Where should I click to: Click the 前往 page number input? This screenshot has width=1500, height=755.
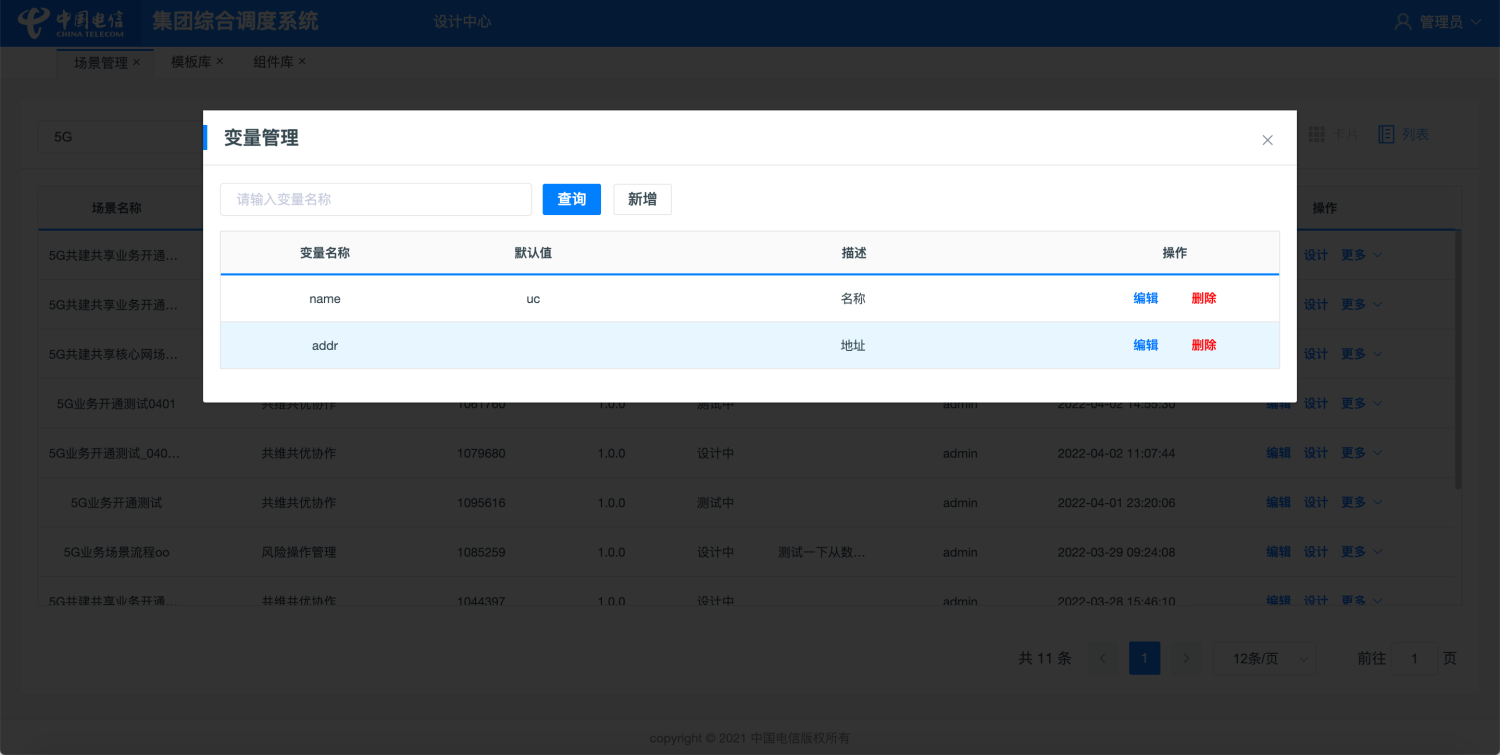click(1415, 658)
